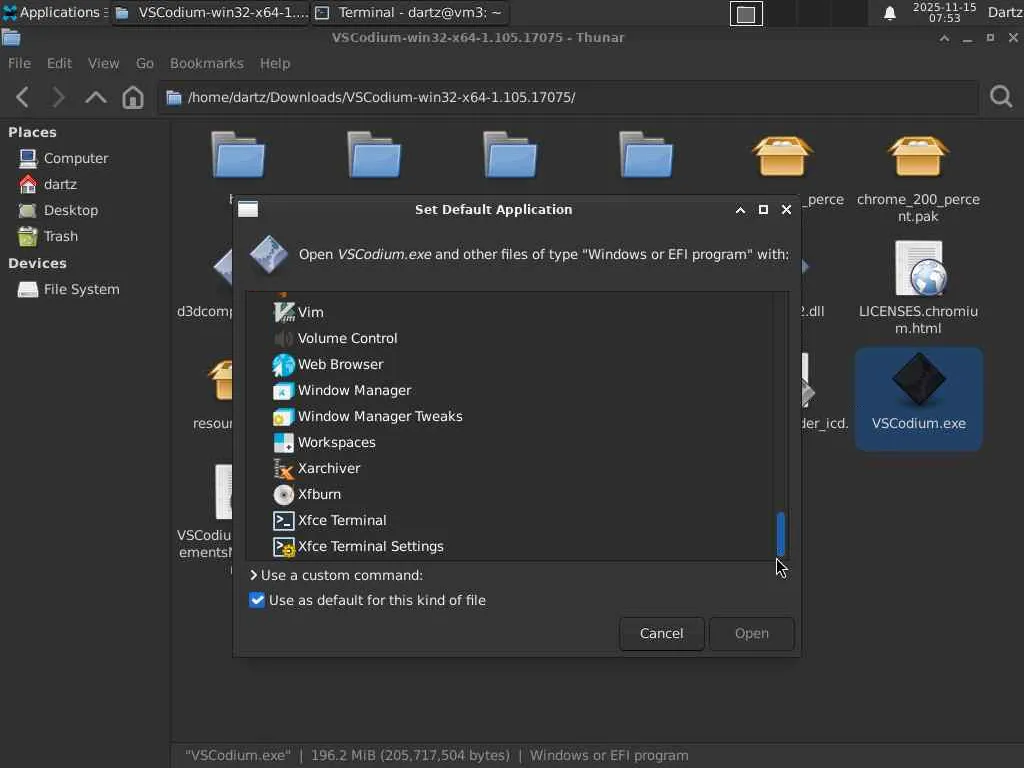Go forward with the Thunar forward arrow

pyautogui.click(x=58, y=97)
